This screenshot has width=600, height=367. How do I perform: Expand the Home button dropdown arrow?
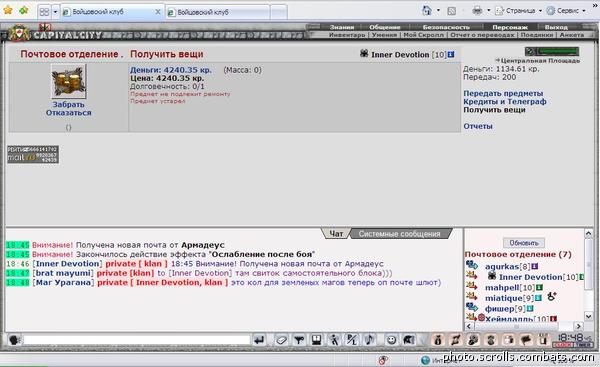pos(438,10)
